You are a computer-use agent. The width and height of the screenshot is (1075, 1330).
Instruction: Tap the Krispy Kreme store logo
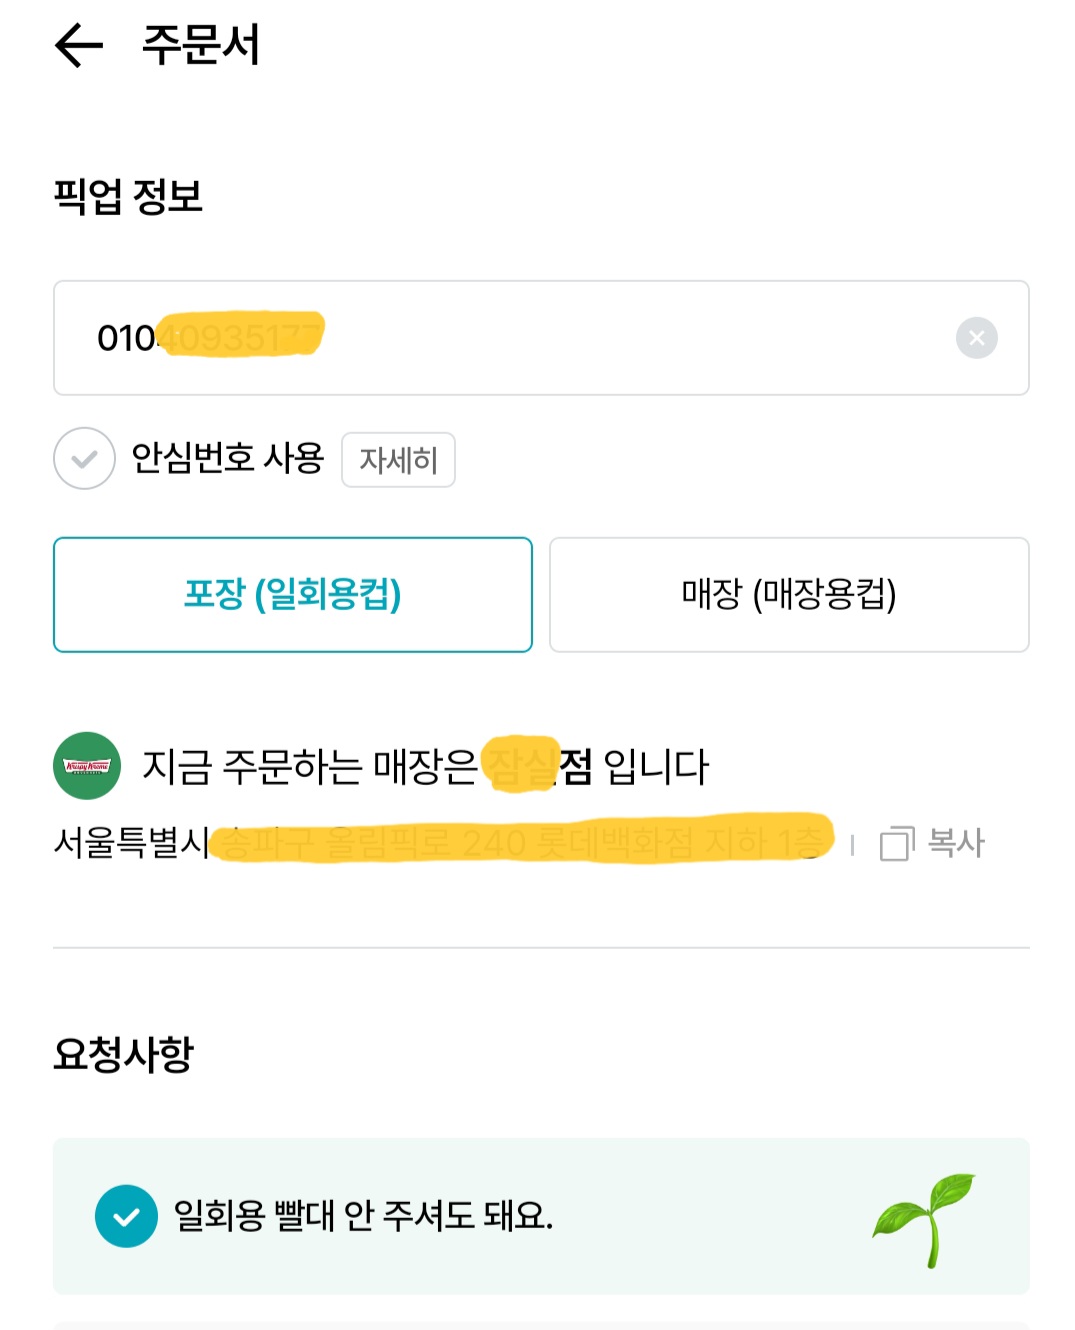[87, 766]
